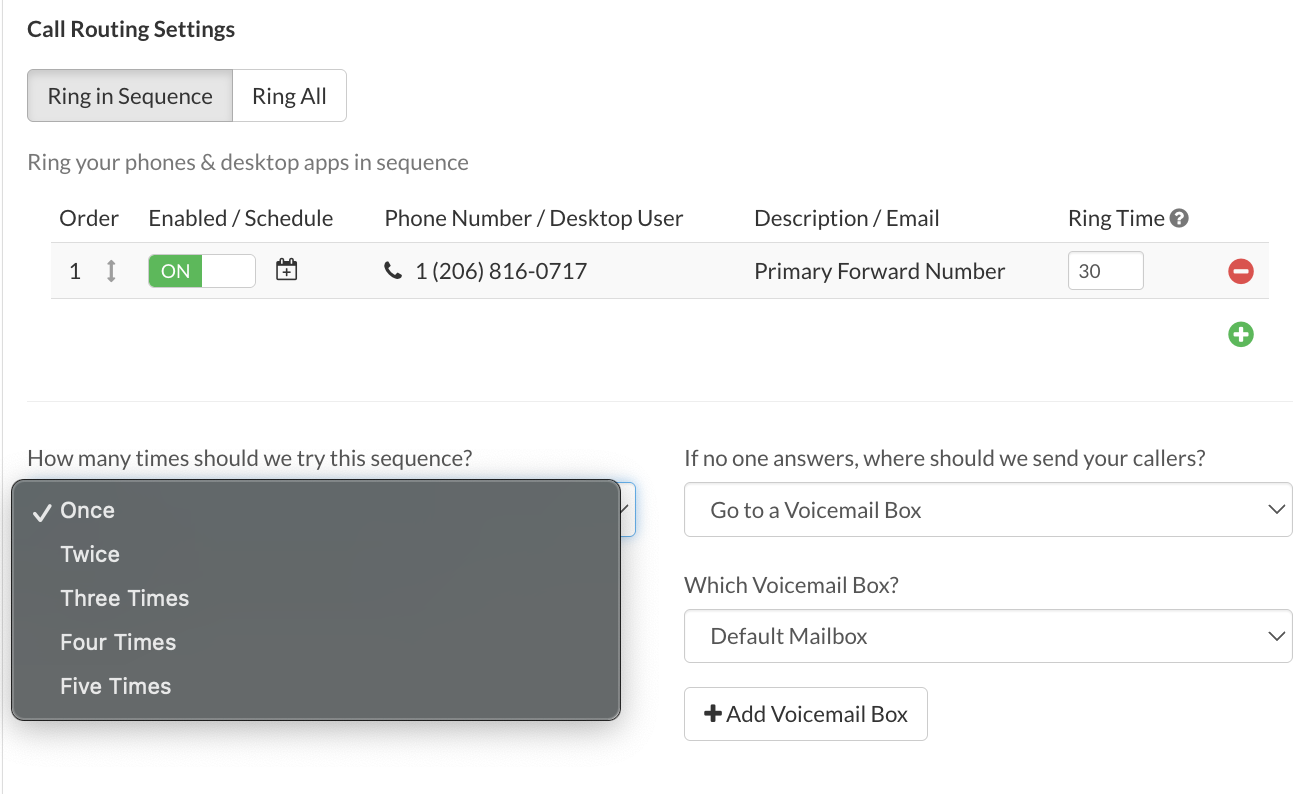Click the Ring Time help question mark
The height and width of the screenshot is (794, 1312).
pos(1179,218)
